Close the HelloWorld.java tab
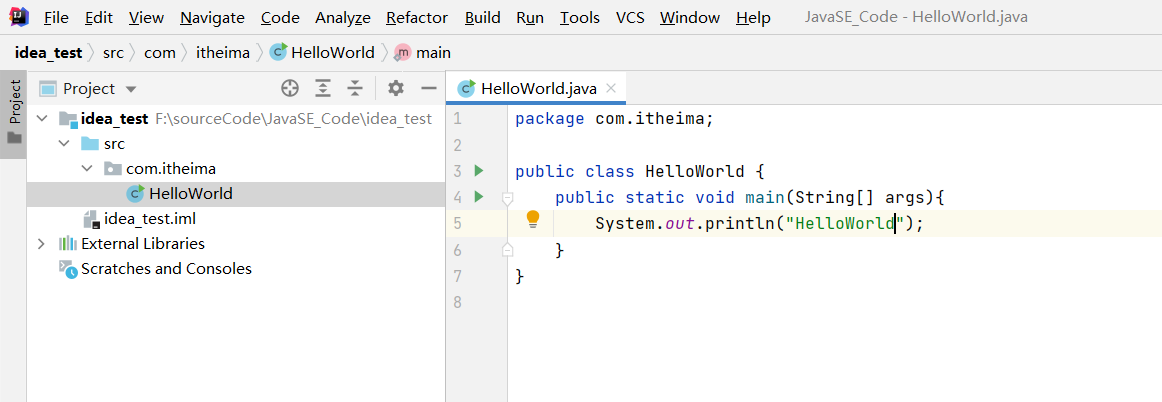The width and height of the screenshot is (1162, 402). (x=611, y=88)
